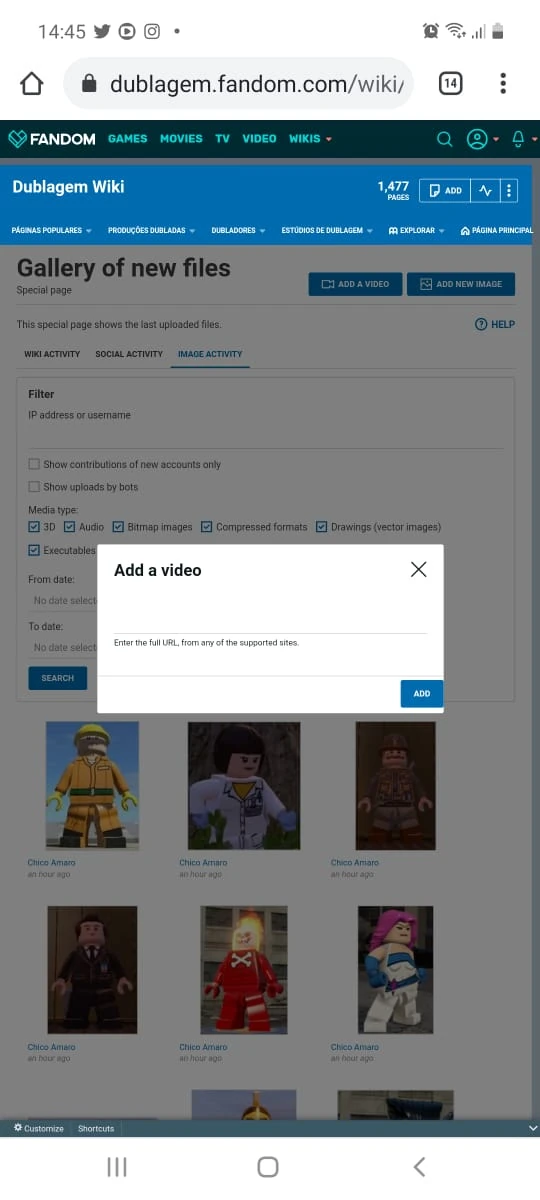Click the wiki activity pulse icon
This screenshot has height=1200, width=540.
pyautogui.click(x=485, y=190)
